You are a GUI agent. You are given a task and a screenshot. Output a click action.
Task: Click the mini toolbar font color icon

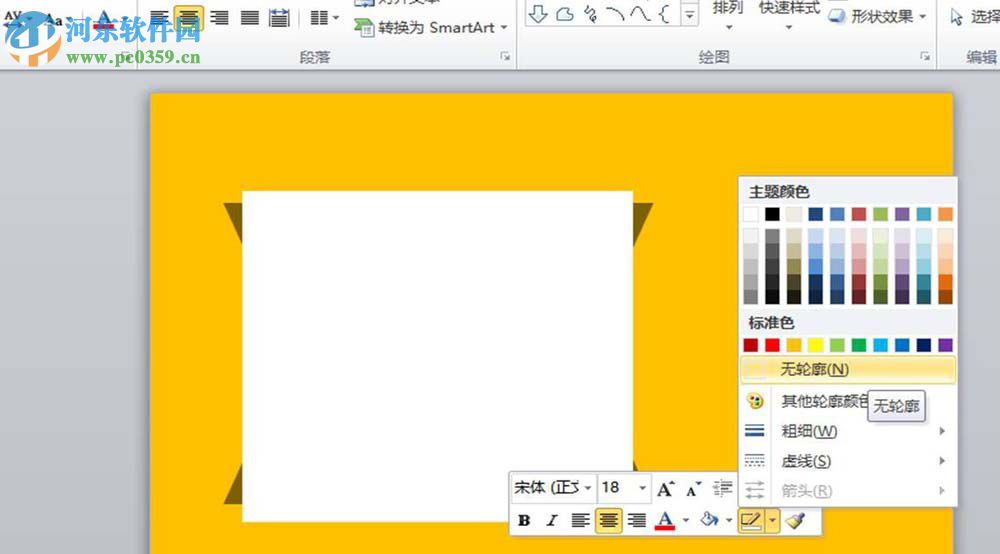664,520
